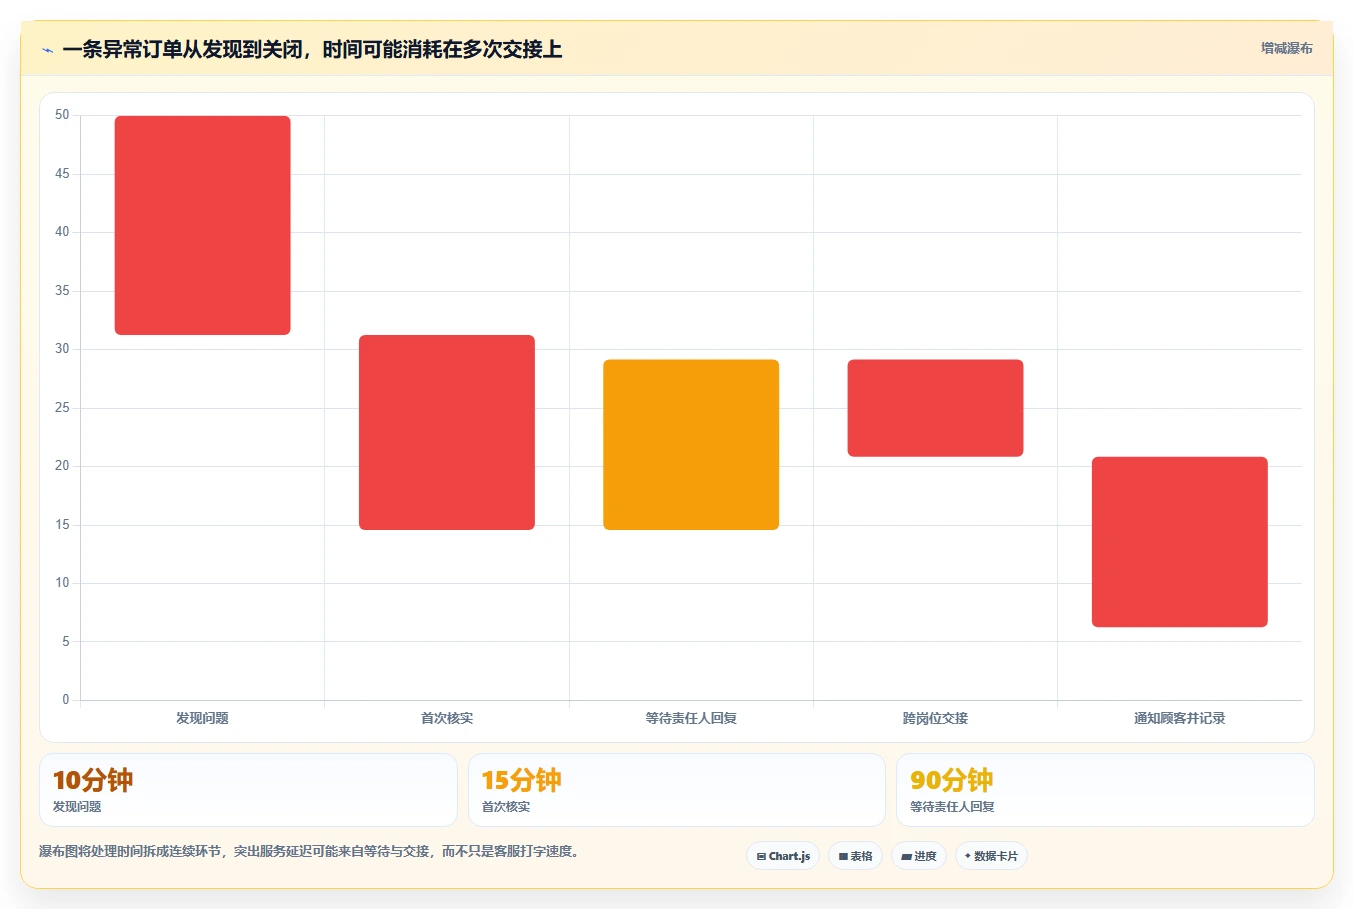Screen dimensions: 1354x909
Task: Open the 90分钟 等待责任人回复 stat card
Action: 1105,790
